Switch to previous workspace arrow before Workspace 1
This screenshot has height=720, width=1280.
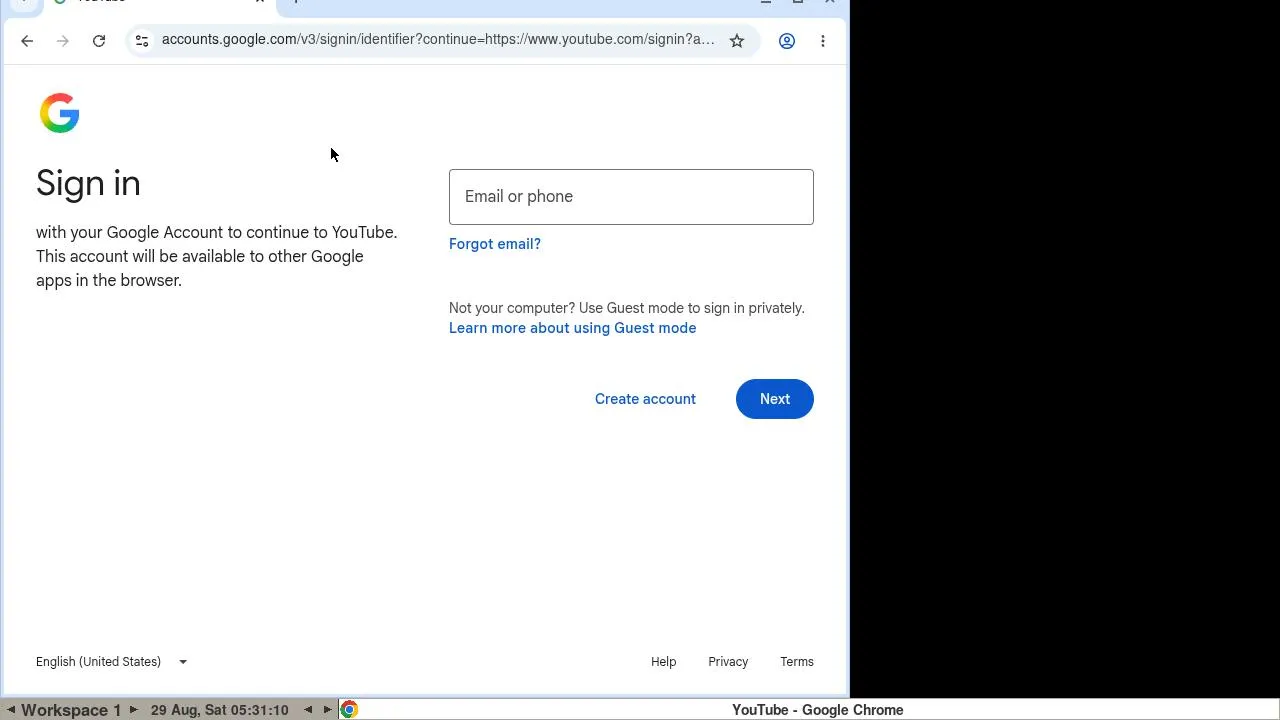point(11,710)
